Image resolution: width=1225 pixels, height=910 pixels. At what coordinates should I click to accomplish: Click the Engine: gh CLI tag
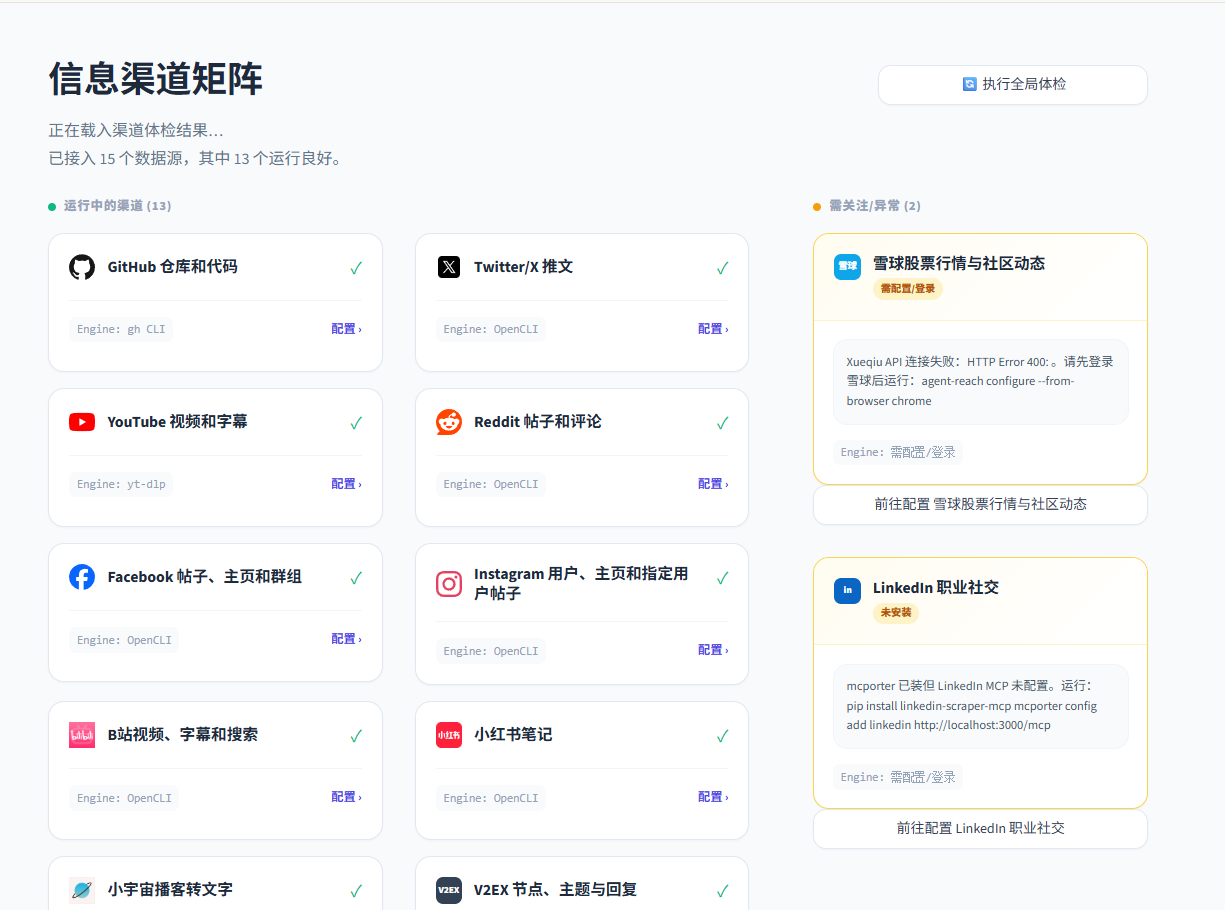(x=121, y=329)
